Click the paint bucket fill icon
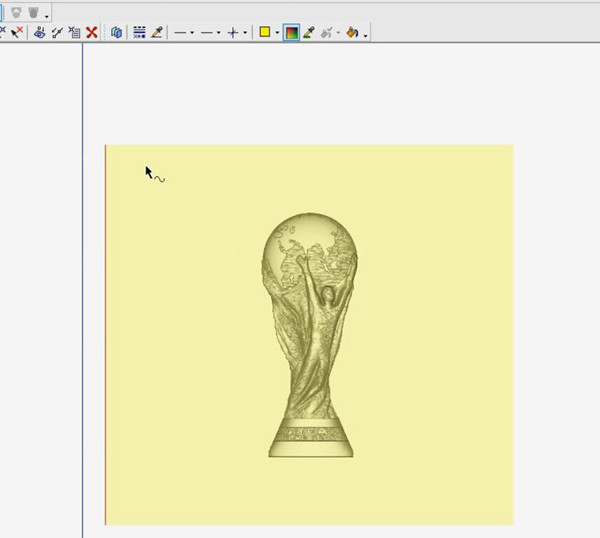Image resolution: width=600 pixels, height=538 pixels. 352,32
